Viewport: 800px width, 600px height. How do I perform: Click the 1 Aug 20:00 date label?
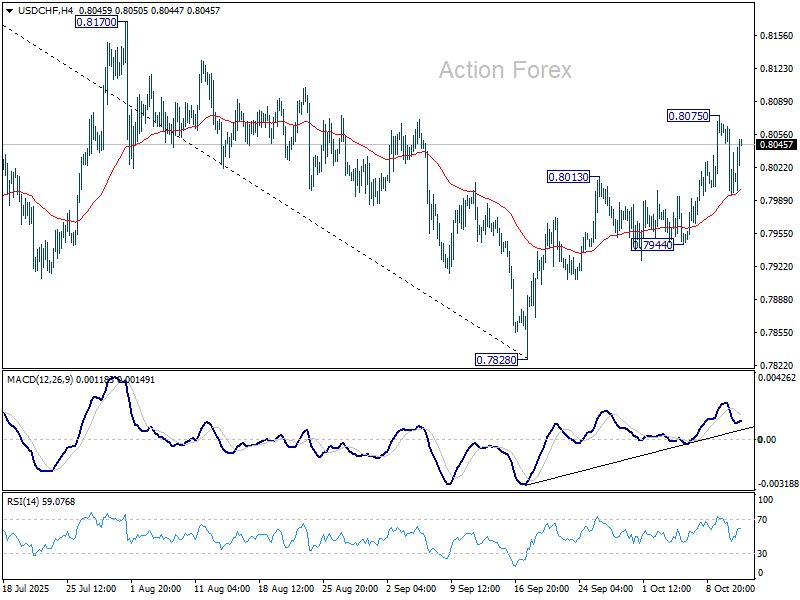click(154, 590)
